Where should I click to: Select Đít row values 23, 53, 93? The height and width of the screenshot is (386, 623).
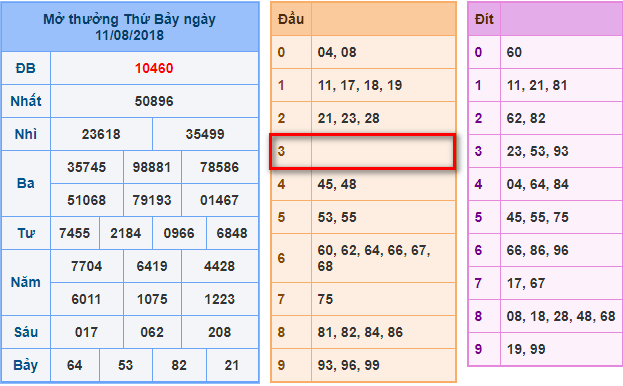click(x=537, y=151)
